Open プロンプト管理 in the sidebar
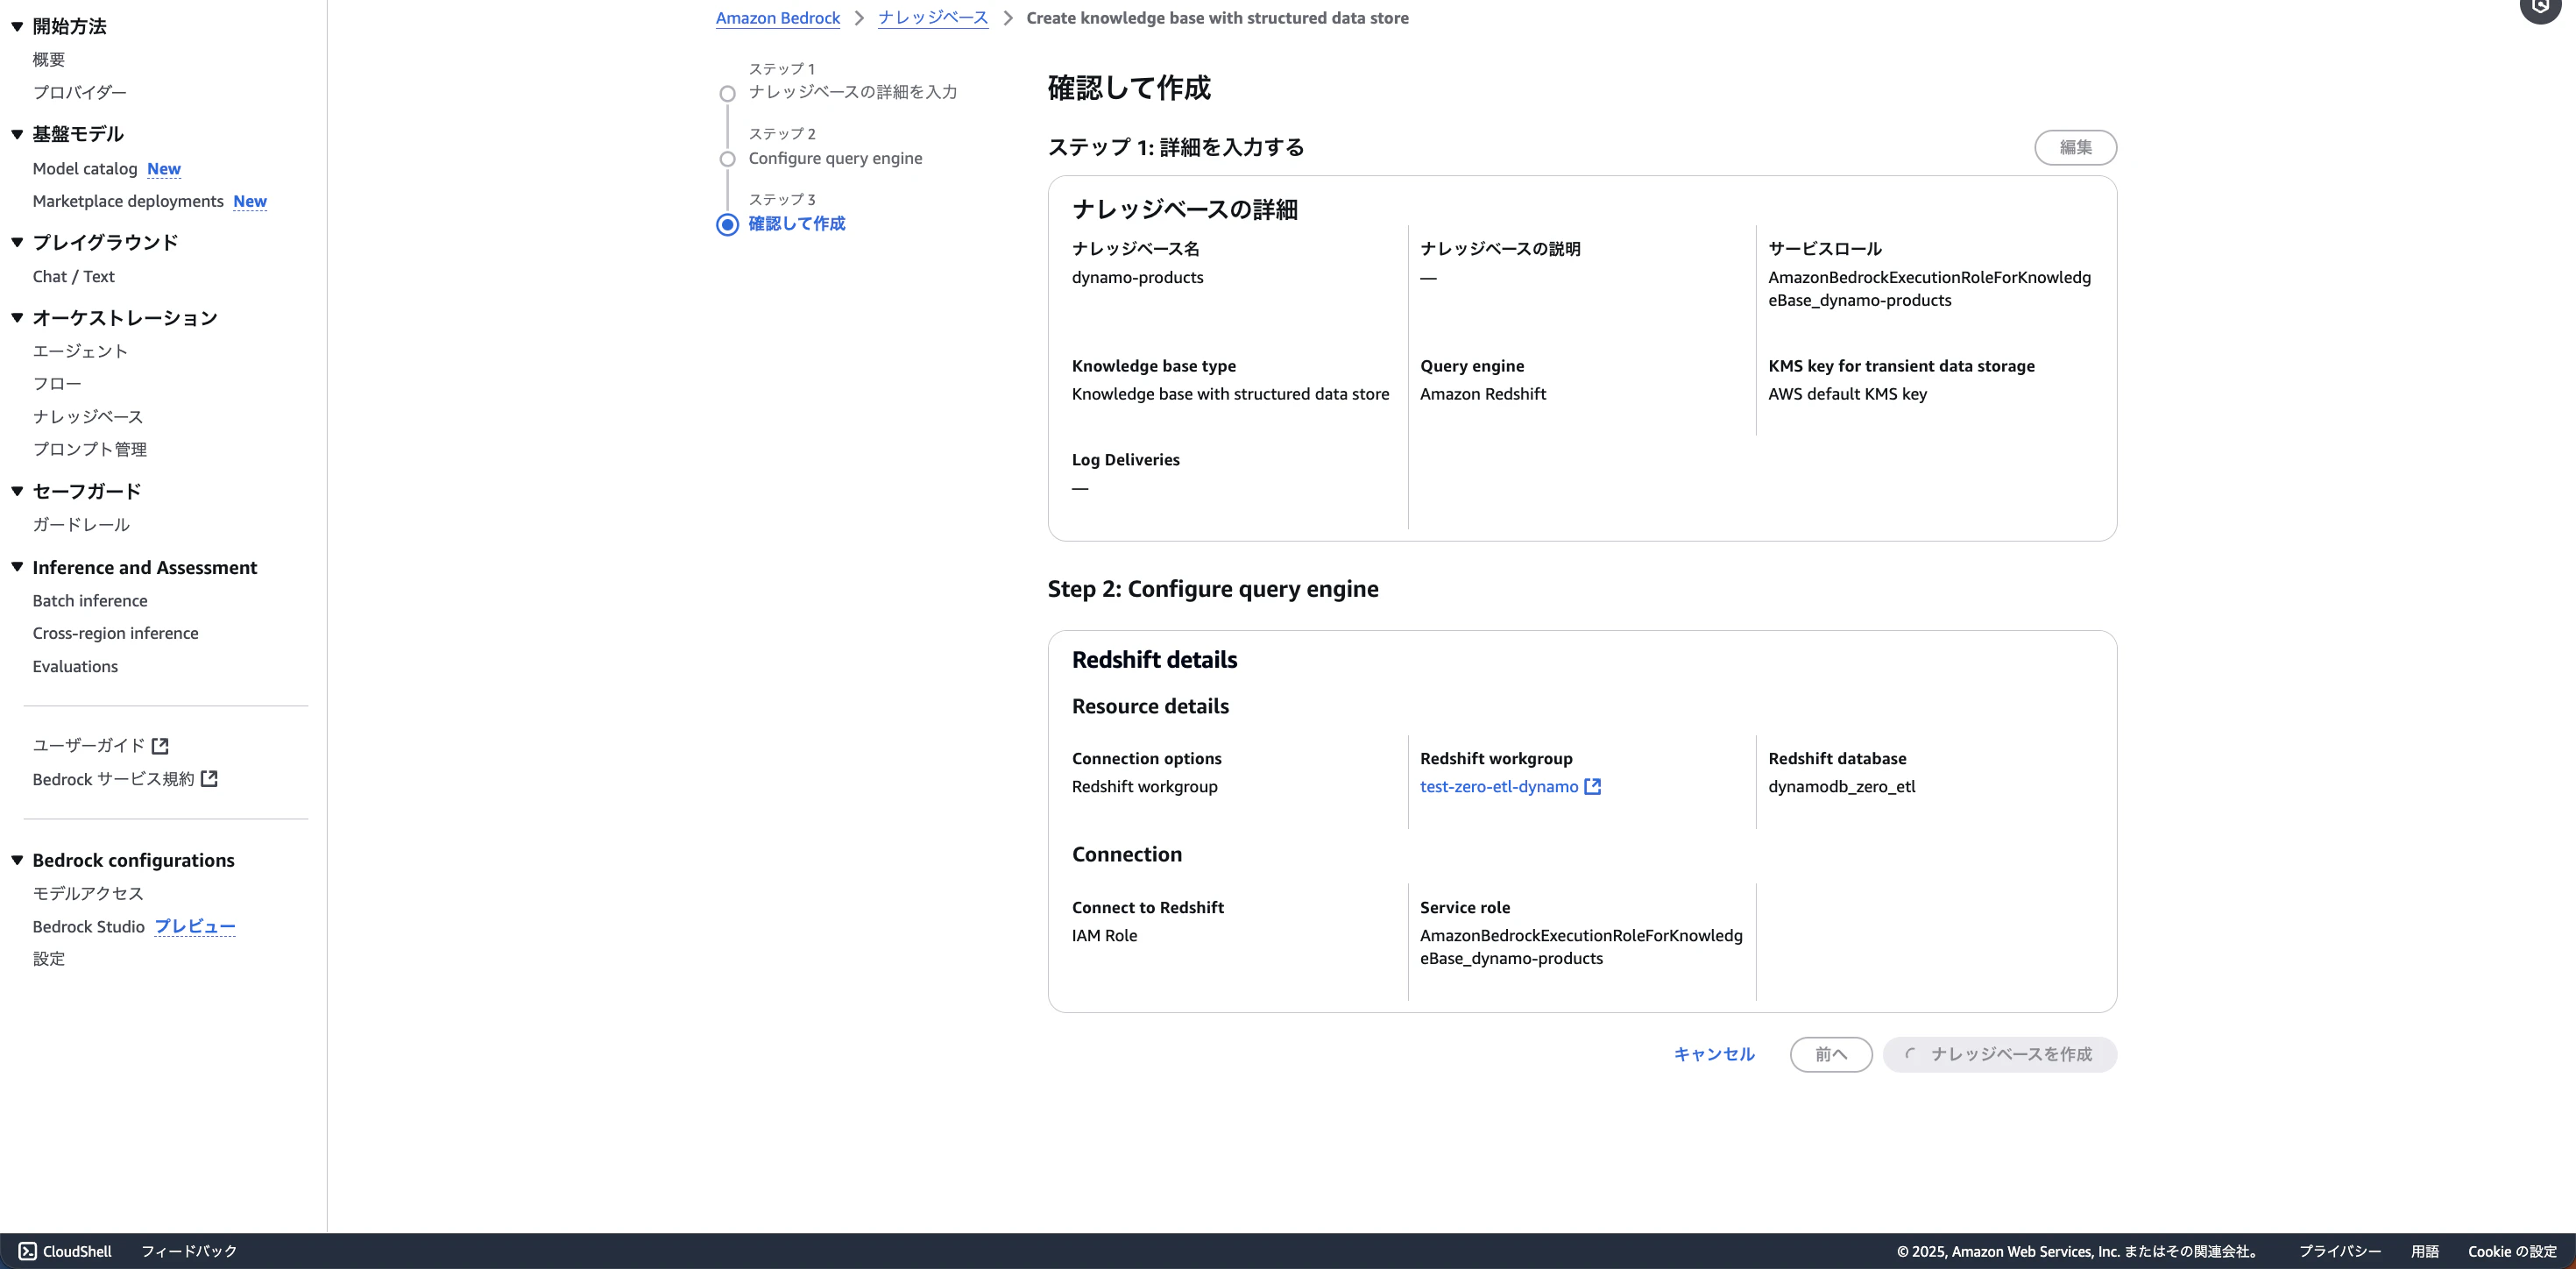This screenshot has width=2576, height=1269. (x=89, y=449)
